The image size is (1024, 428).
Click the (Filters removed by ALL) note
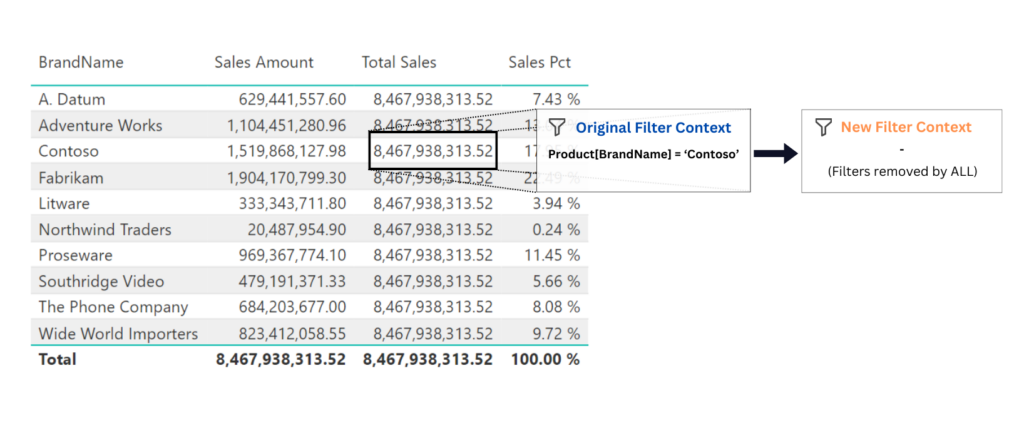901,172
